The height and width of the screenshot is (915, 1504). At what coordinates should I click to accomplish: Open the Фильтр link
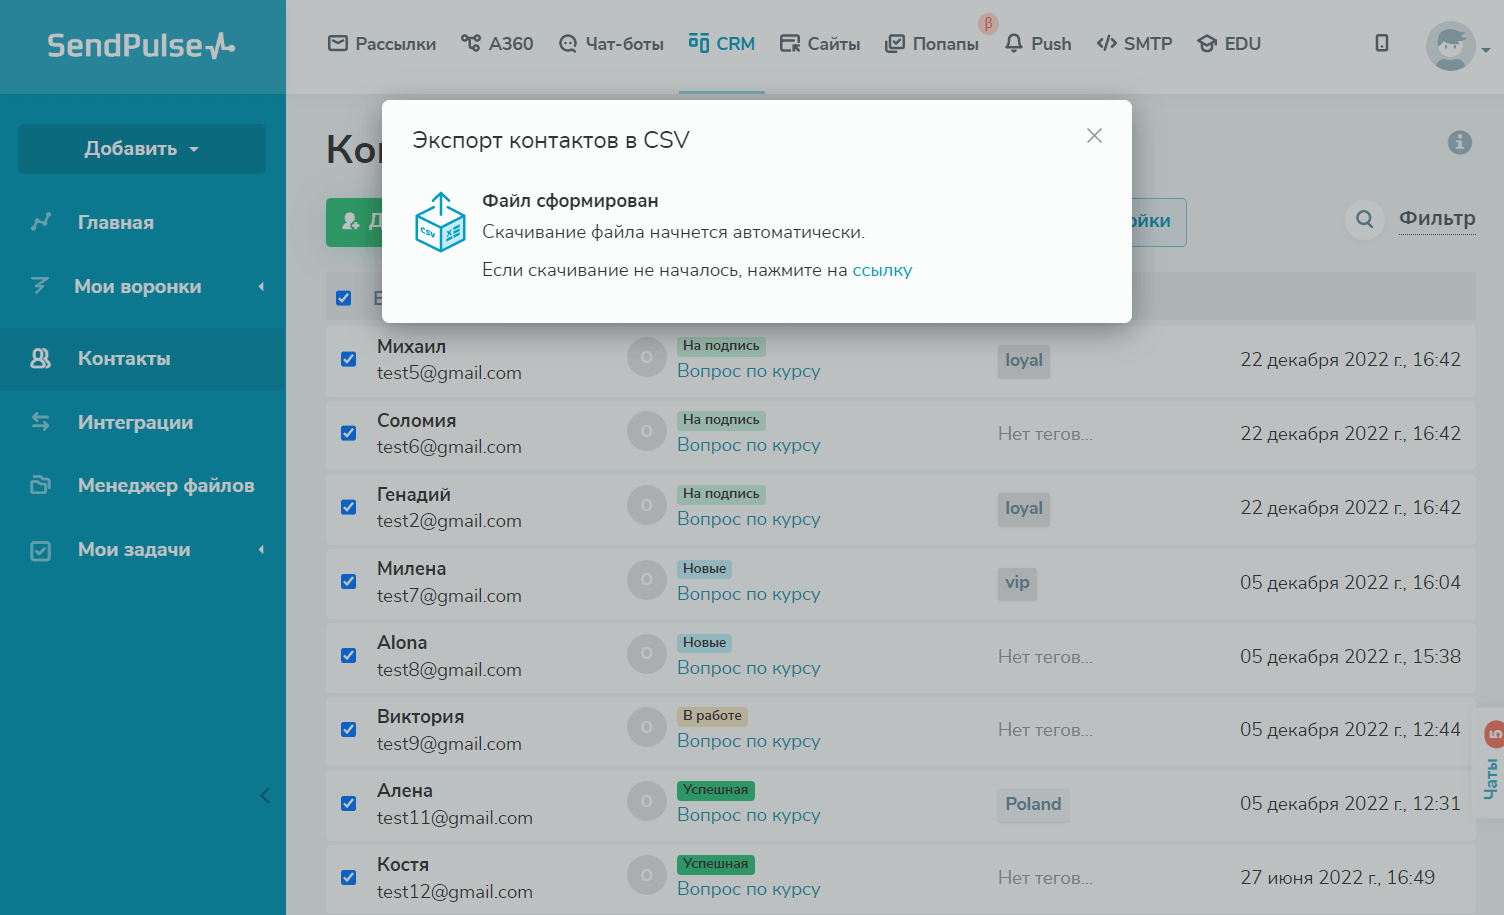[1436, 219]
